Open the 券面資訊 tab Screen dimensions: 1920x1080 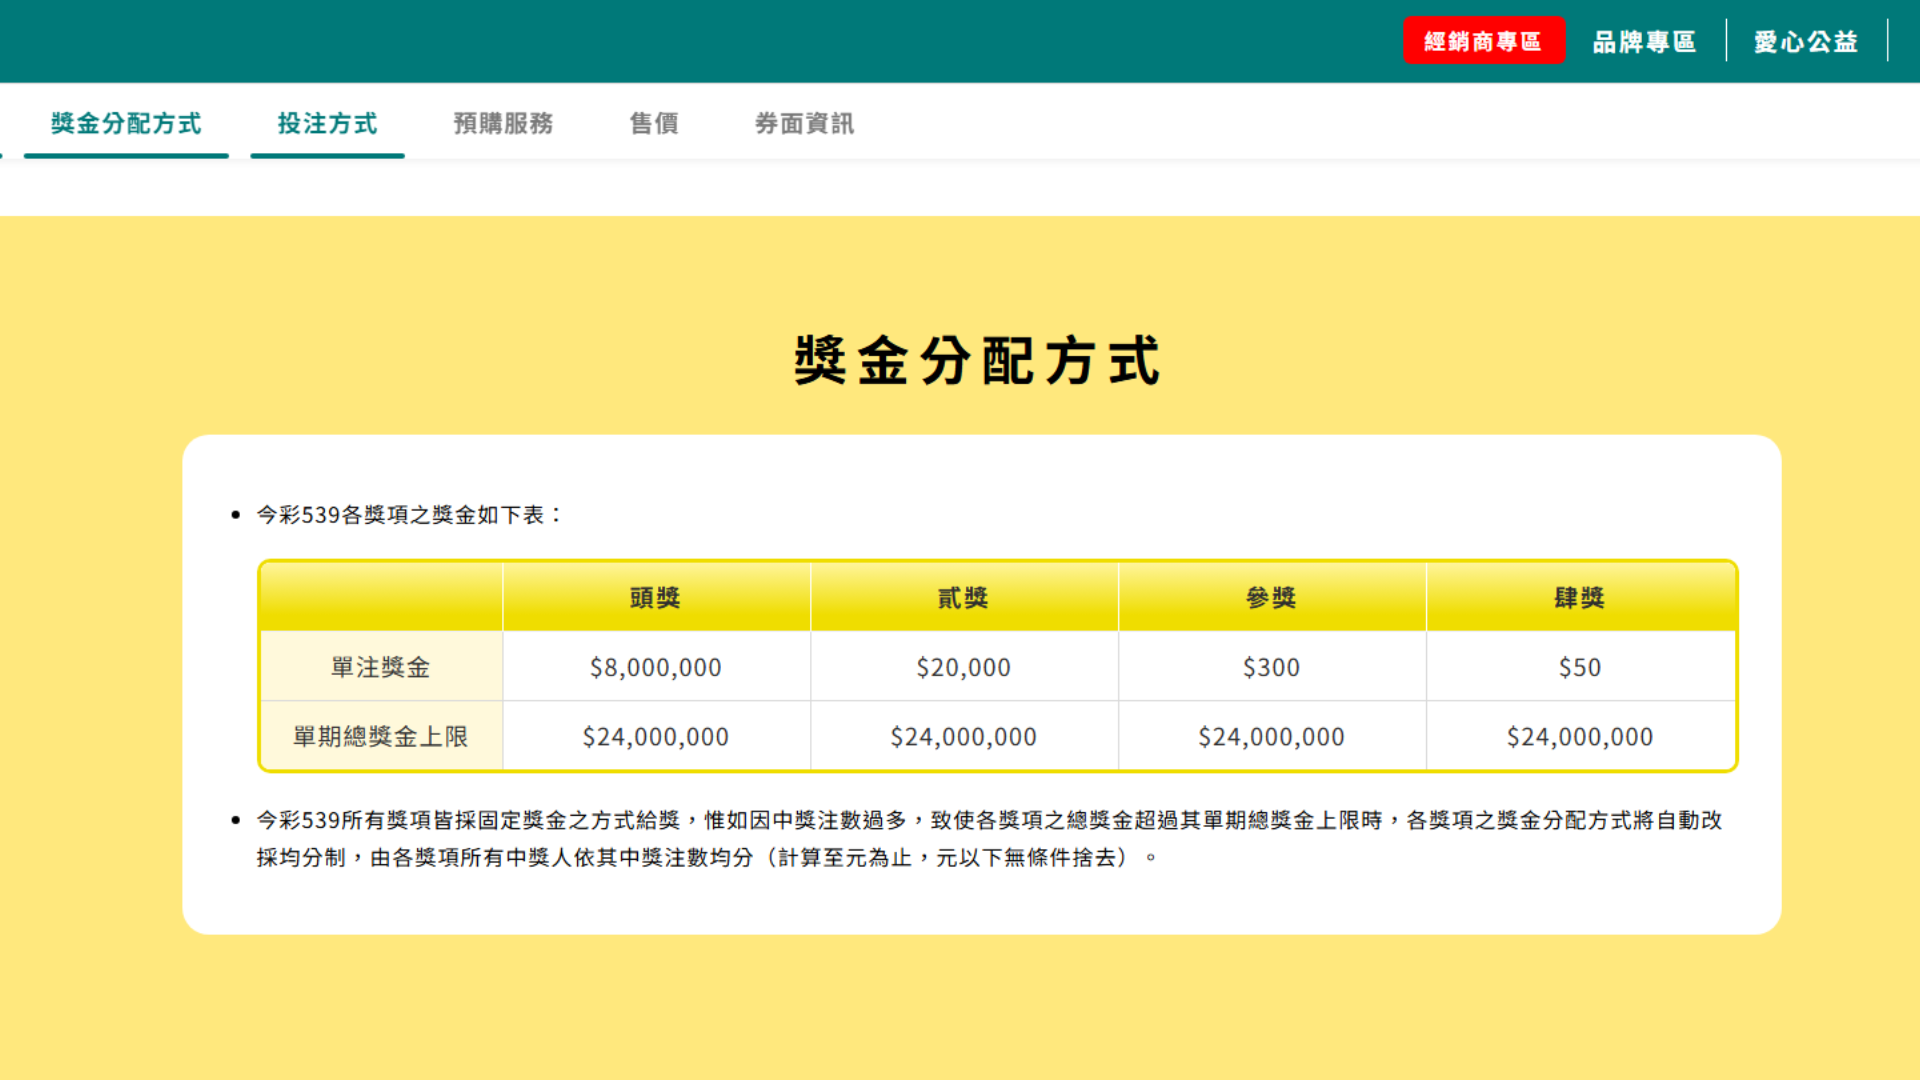pyautogui.click(x=804, y=123)
